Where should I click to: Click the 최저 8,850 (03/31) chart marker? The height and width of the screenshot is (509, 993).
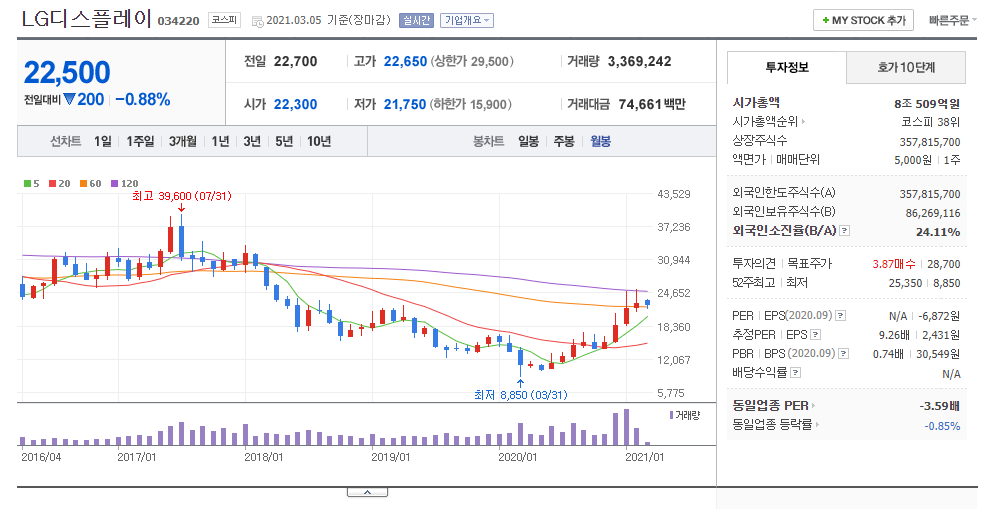521,394
